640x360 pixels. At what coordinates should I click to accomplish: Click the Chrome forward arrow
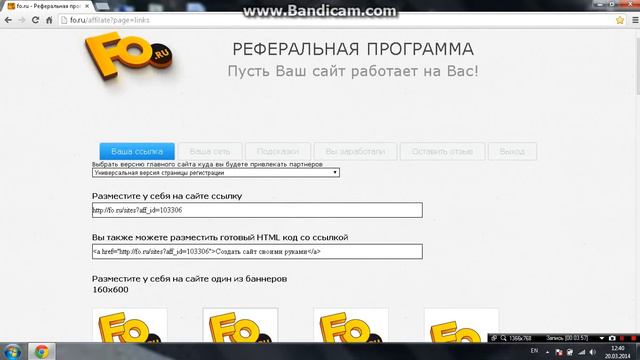22,20
